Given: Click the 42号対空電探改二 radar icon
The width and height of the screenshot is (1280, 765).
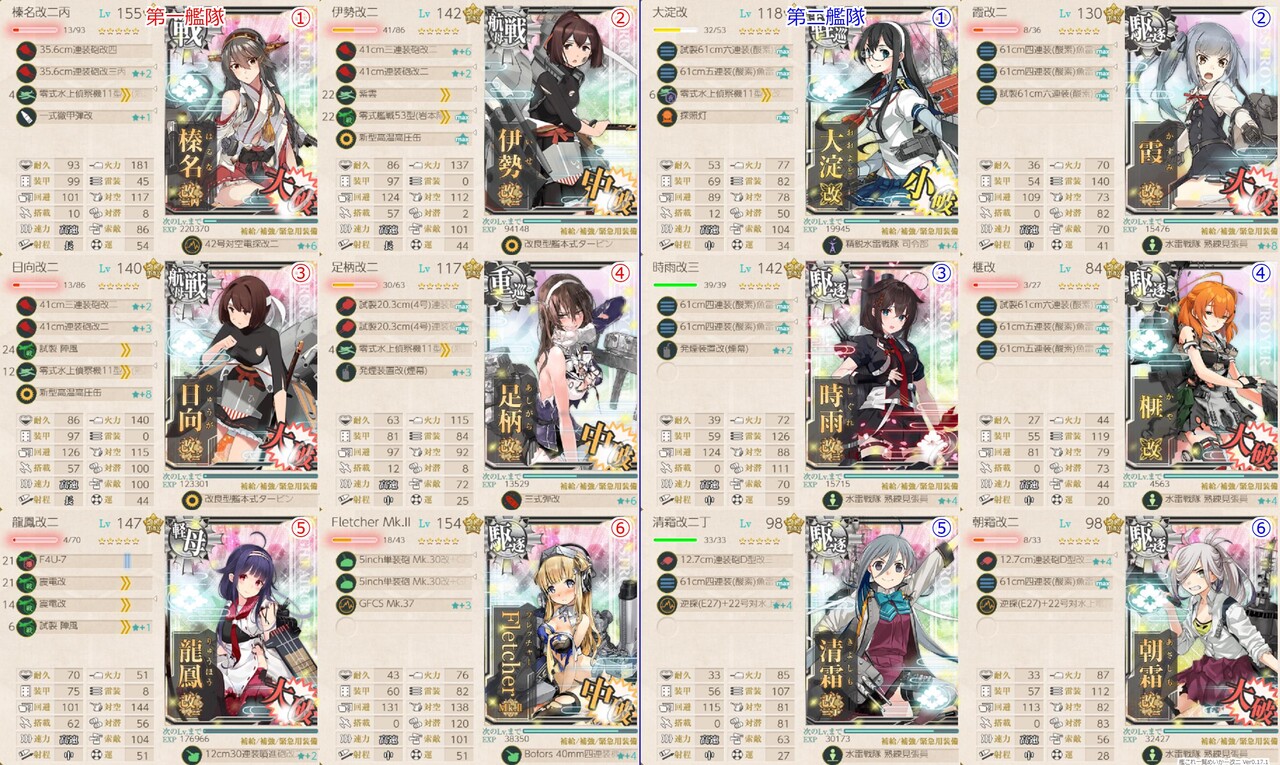Looking at the screenshot, I should tap(189, 244).
